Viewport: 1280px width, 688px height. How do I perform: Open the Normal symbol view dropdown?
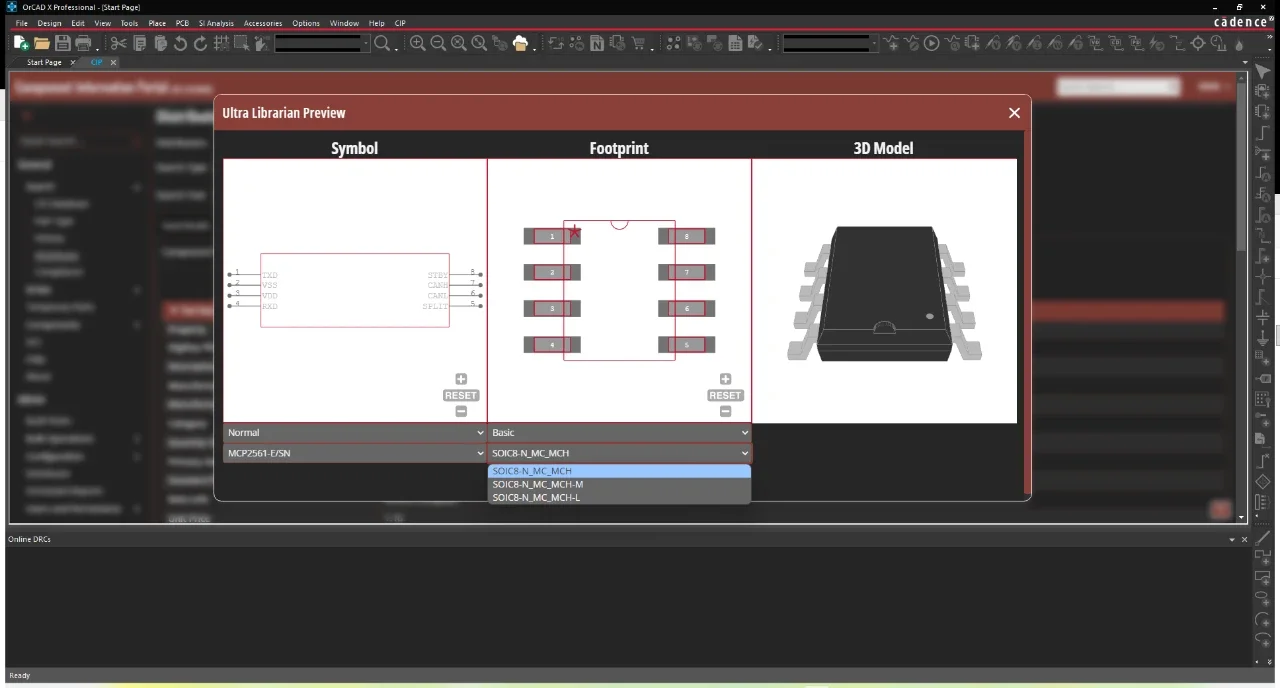coord(355,433)
